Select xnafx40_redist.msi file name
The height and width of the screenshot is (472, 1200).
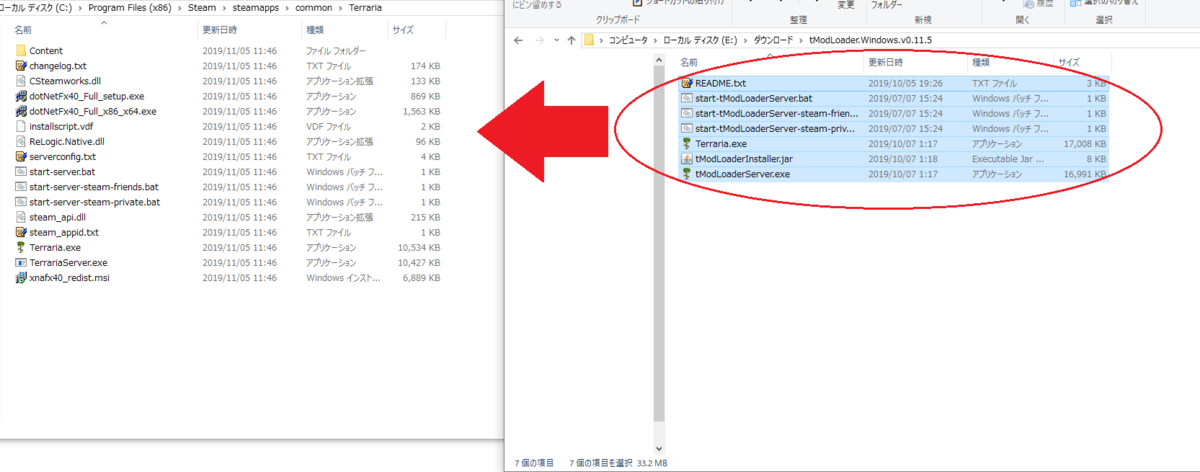(69, 277)
